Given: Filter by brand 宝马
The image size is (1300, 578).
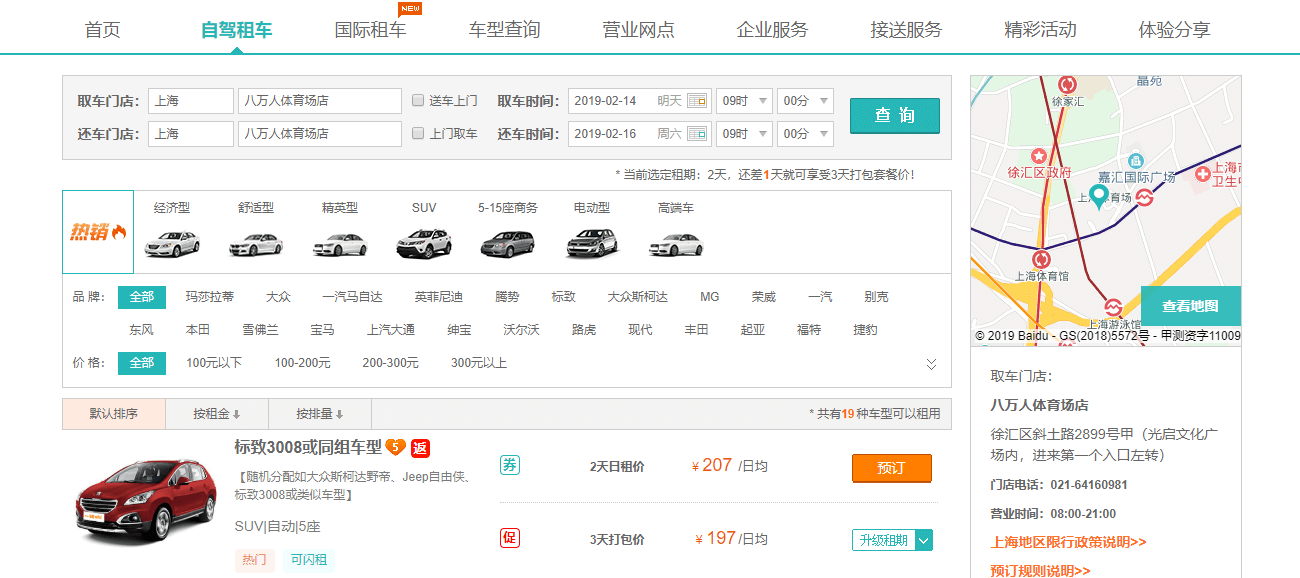Looking at the screenshot, I should 322,330.
